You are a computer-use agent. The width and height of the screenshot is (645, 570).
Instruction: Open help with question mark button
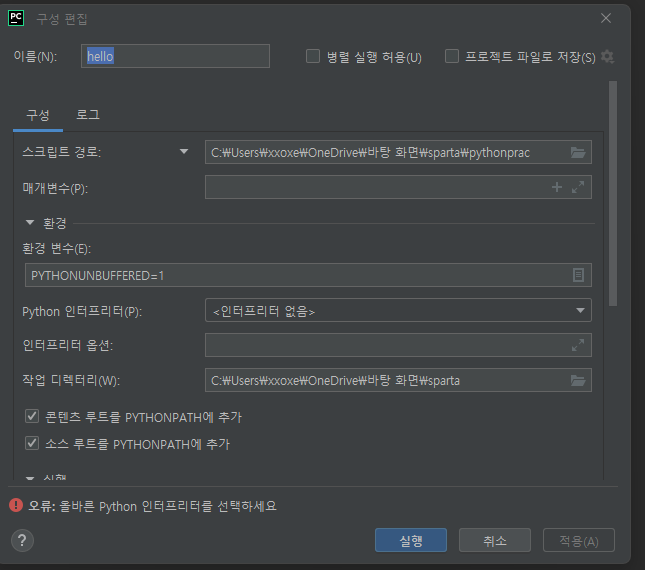pos(22,540)
